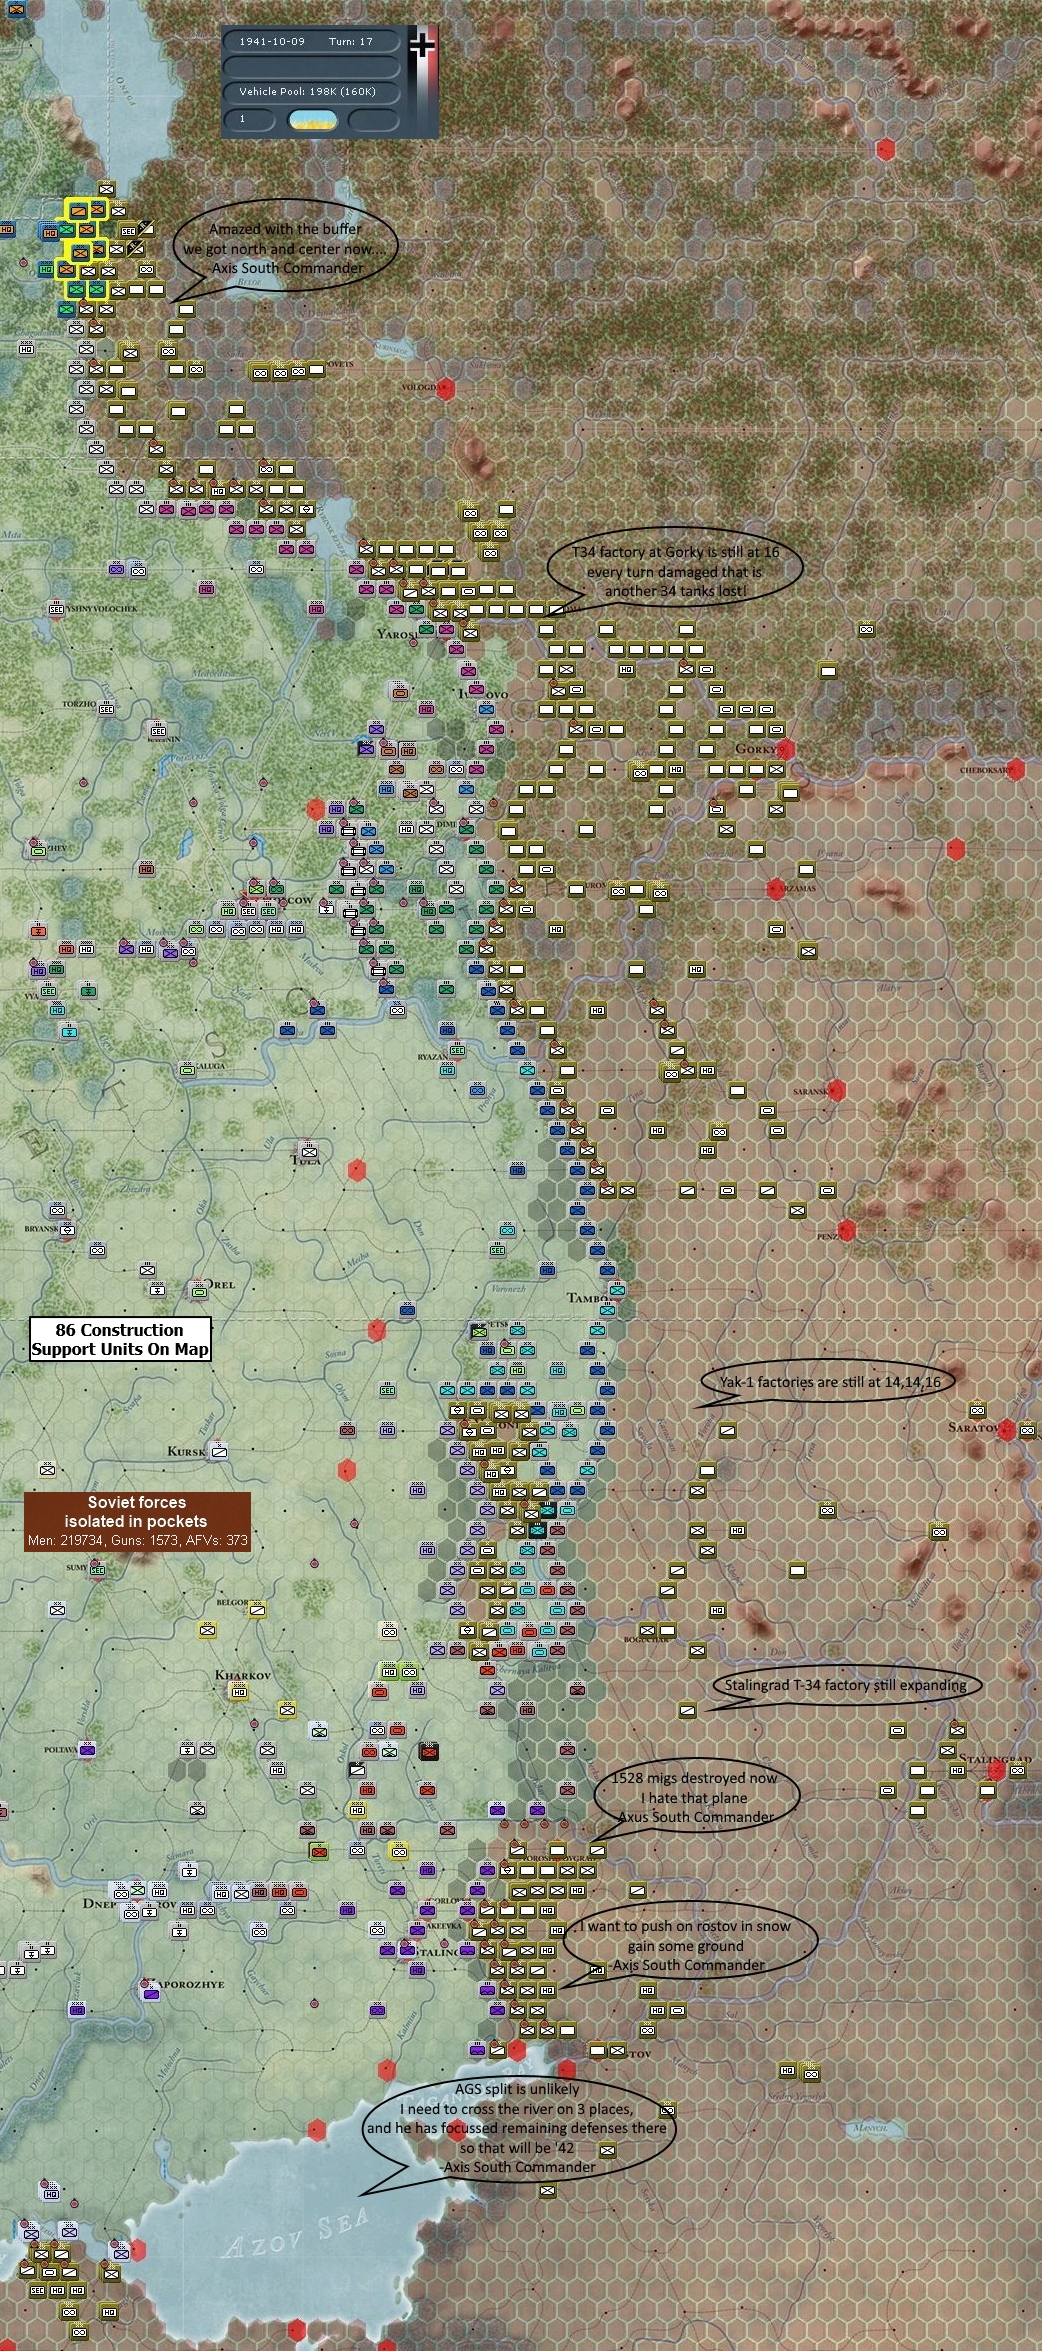This screenshot has height=2351, width=1042.
Task: Click the Gorky city label
Action: [x=756, y=749]
